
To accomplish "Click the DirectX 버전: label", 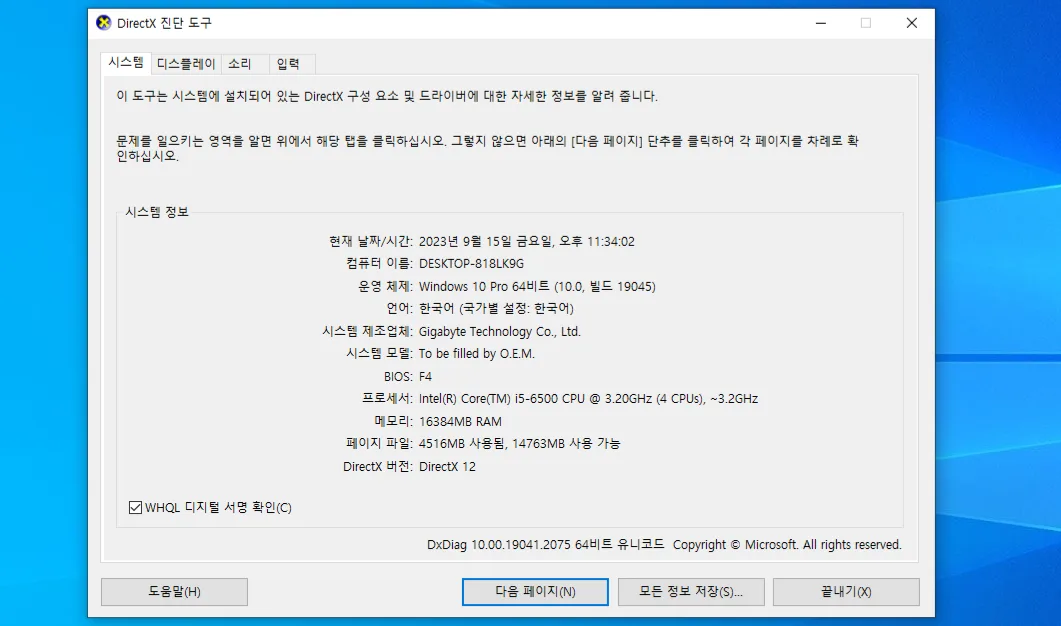I will (378, 466).
